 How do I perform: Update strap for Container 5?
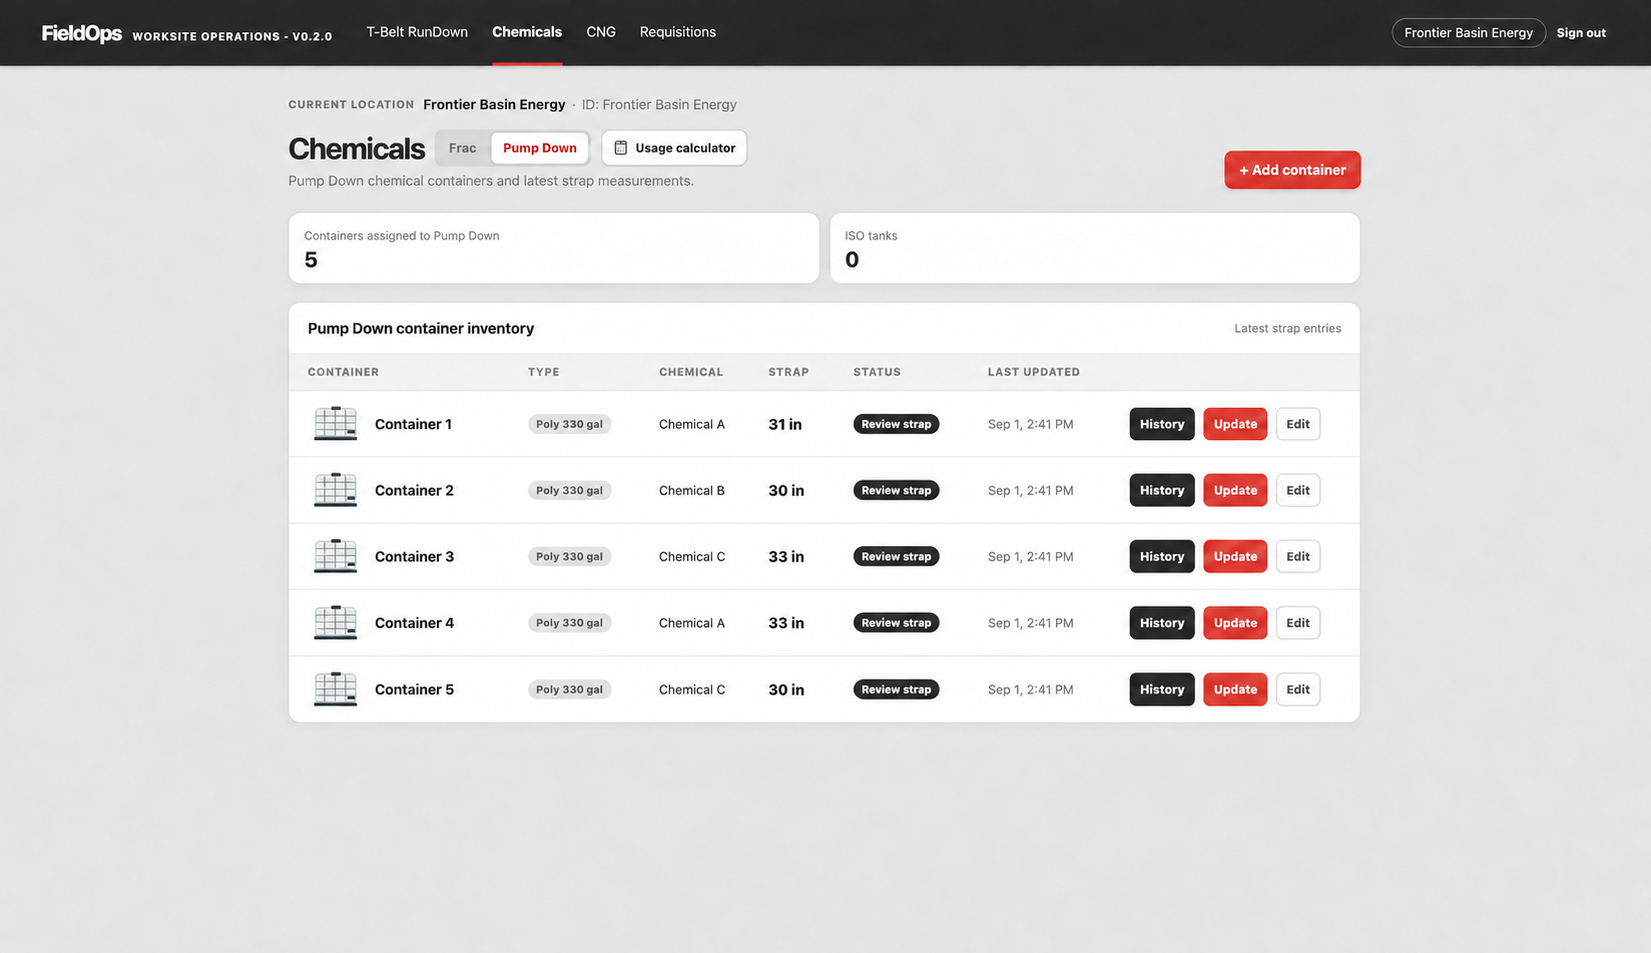[x=1235, y=689]
